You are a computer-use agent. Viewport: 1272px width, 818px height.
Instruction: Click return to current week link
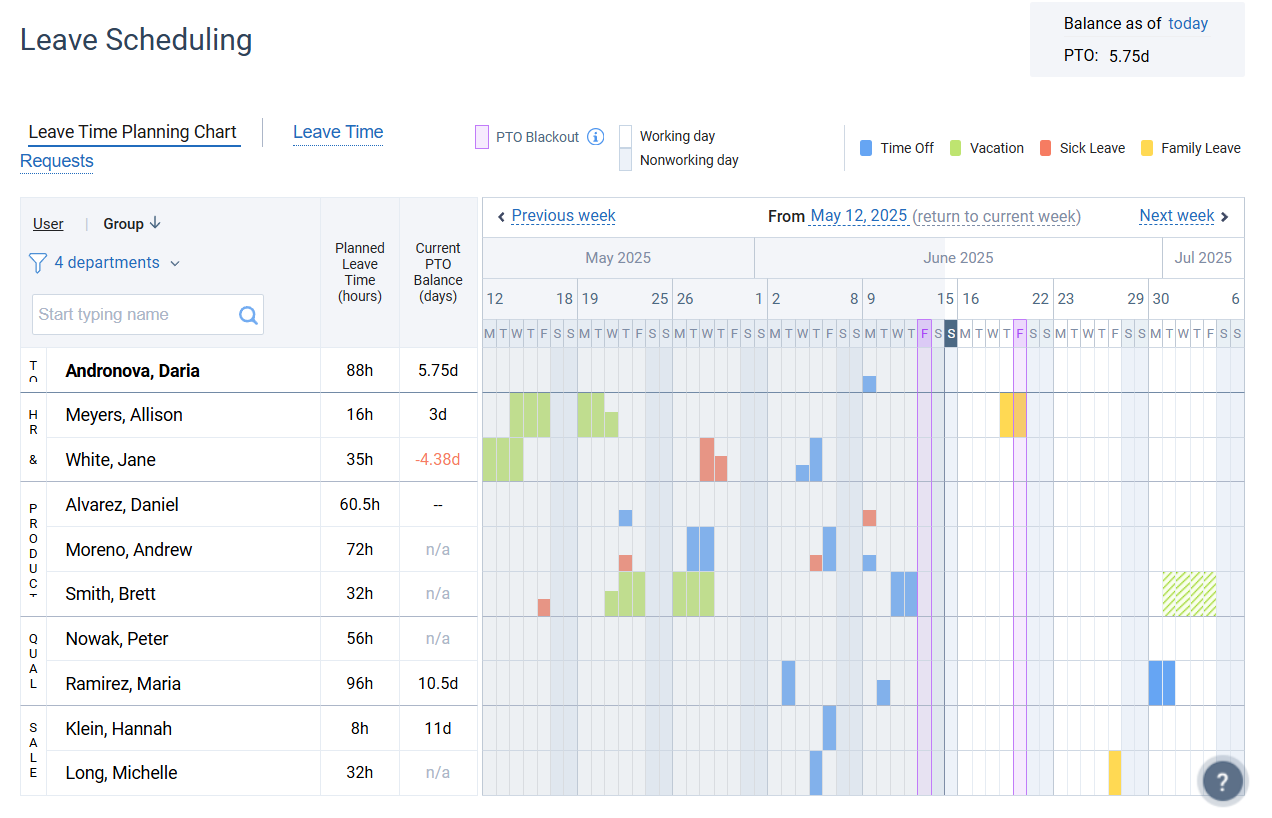[x=996, y=216]
